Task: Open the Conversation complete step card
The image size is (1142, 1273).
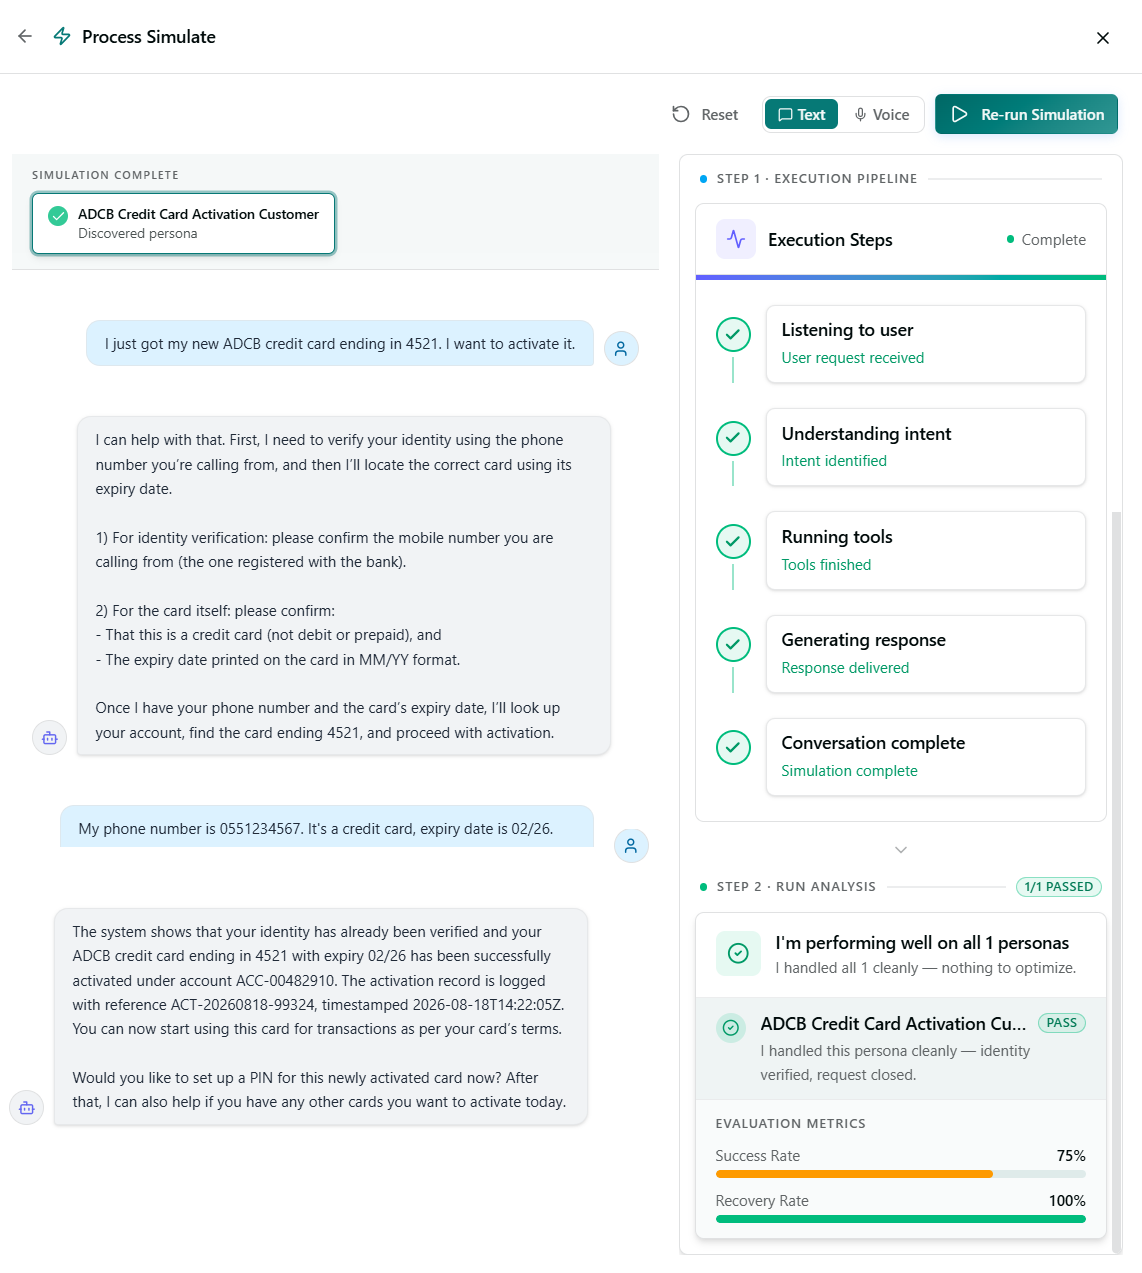Action: (926, 757)
